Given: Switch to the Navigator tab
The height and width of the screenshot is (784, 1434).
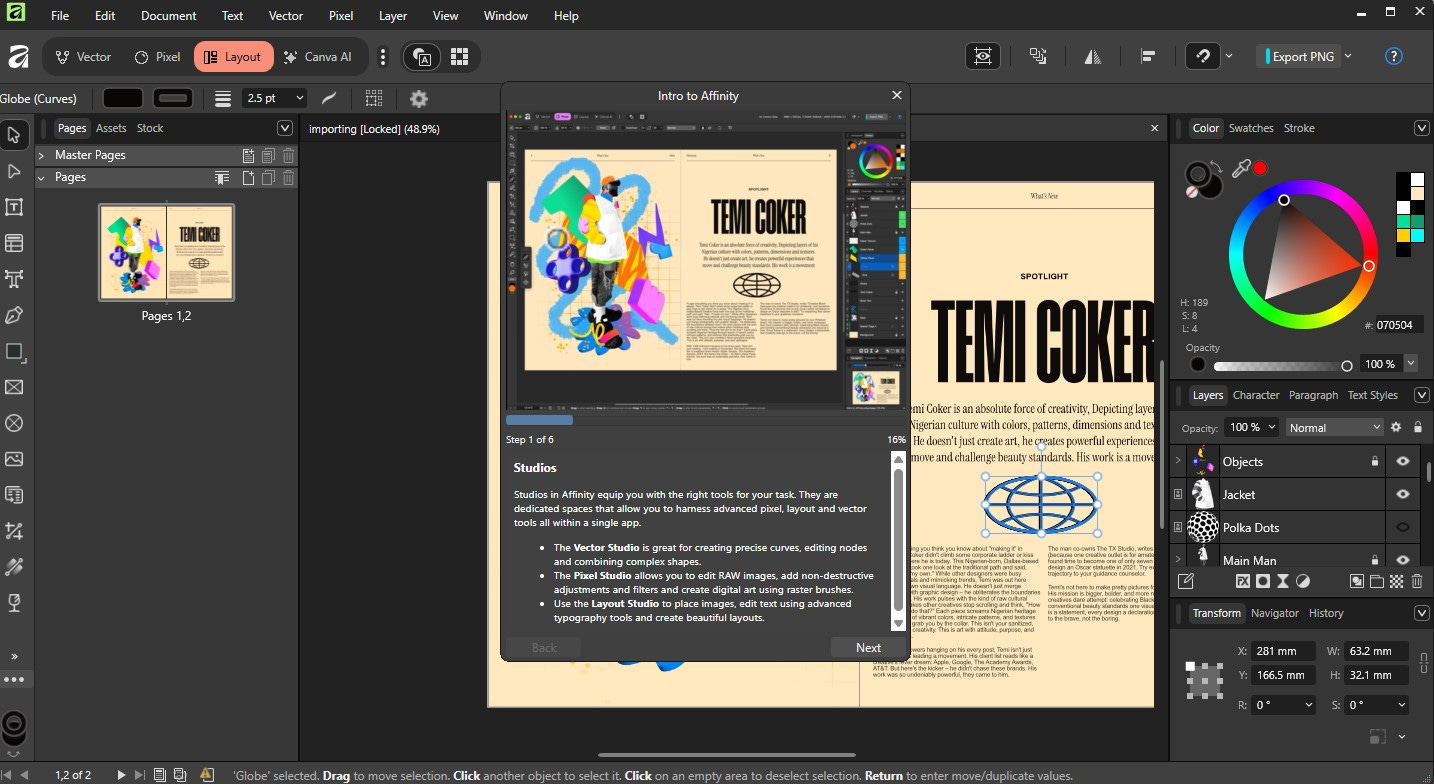Looking at the screenshot, I should click(x=1275, y=613).
